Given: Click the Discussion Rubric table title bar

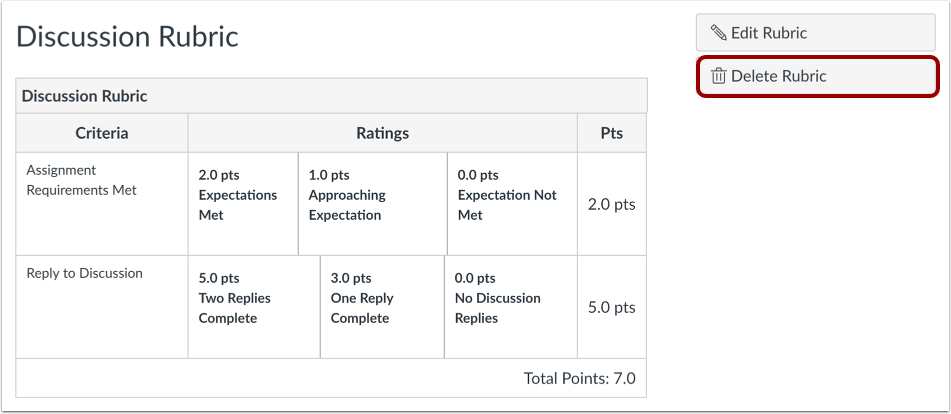Looking at the screenshot, I should [x=331, y=96].
